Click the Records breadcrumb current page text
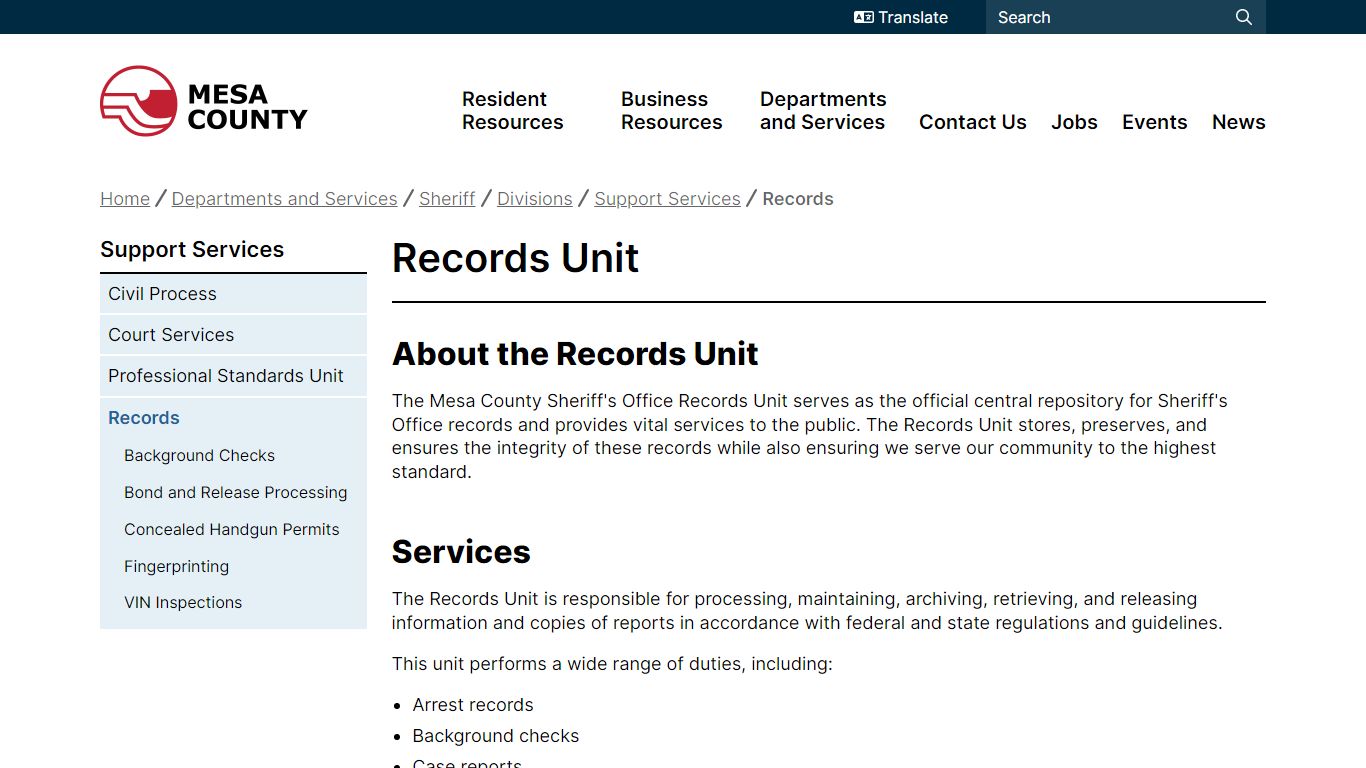The width and height of the screenshot is (1366, 768). (x=798, y=199)
